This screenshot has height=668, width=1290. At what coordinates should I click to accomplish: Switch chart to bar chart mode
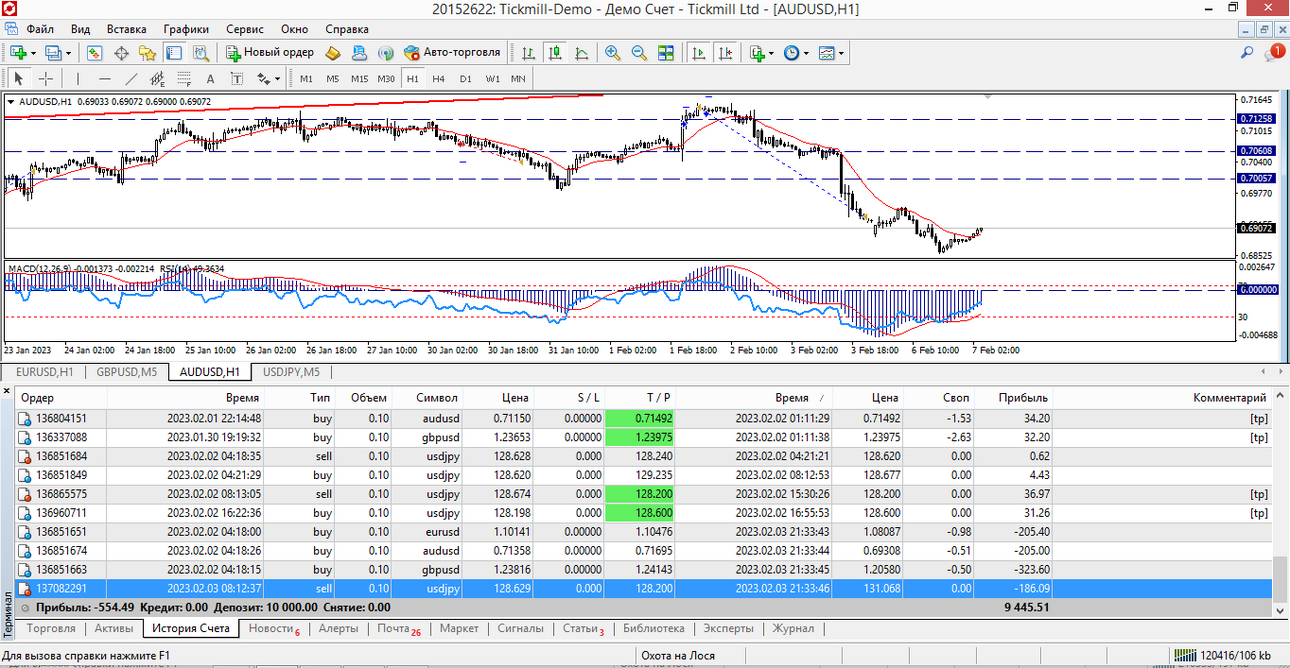click(x=529, y=52)
